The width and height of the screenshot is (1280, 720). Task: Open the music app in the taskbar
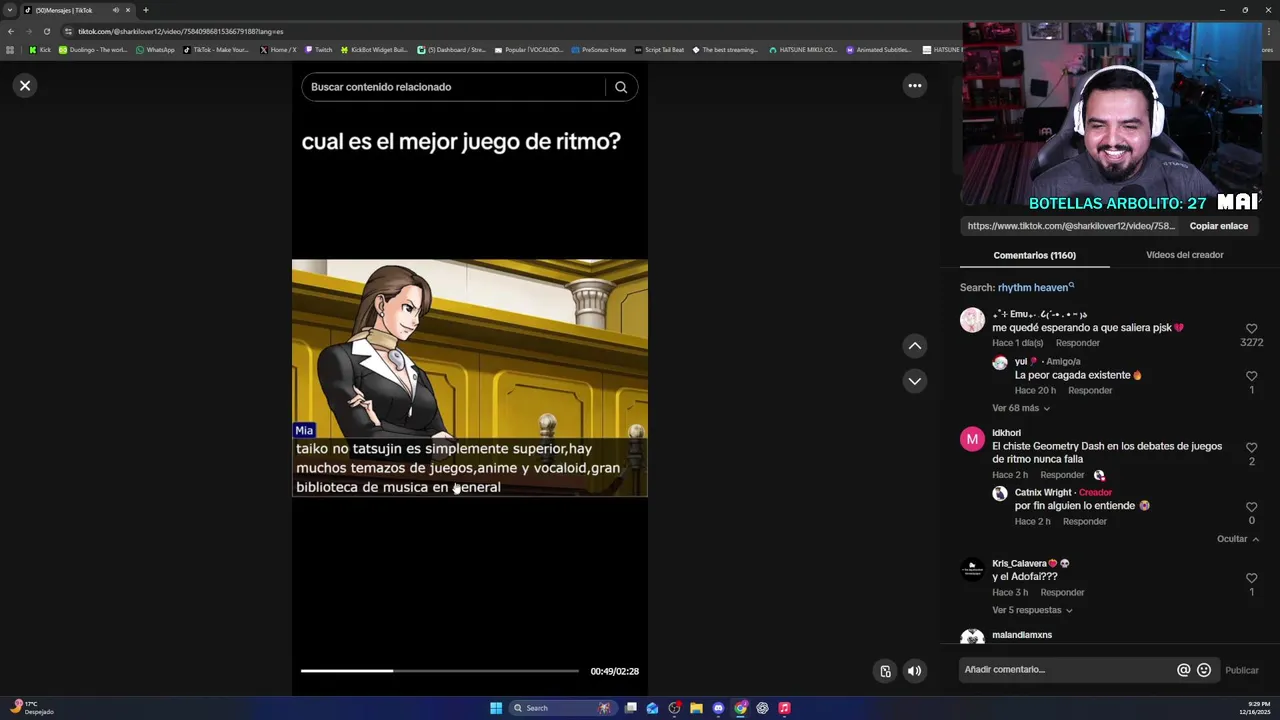pos(784,708)
